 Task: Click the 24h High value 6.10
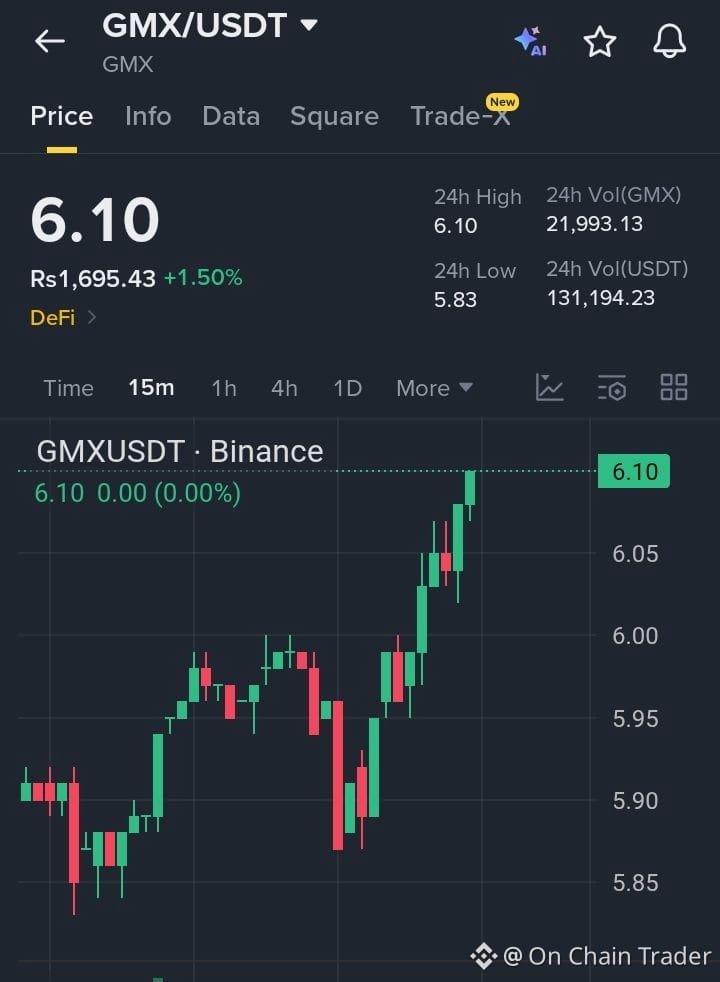coord(455,225)
